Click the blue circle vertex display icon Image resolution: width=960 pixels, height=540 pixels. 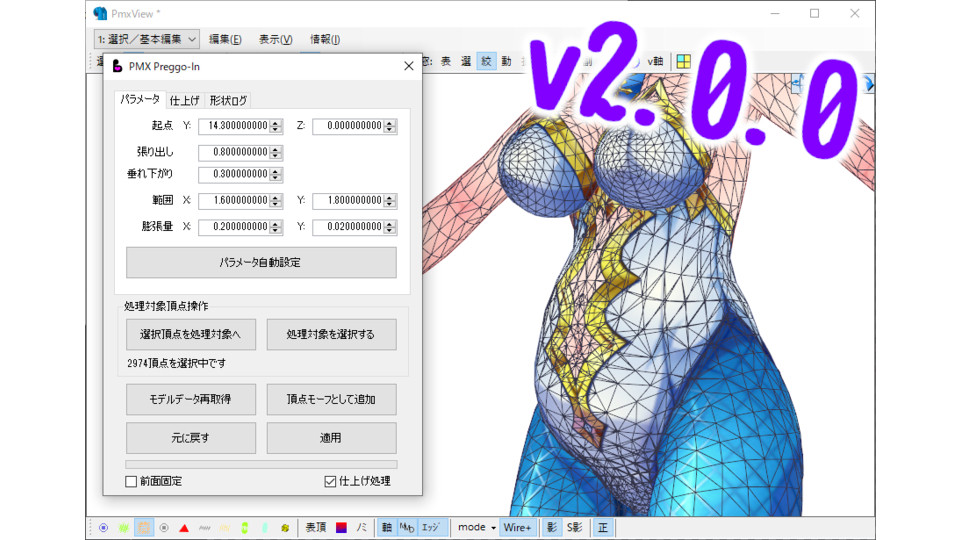pos(103,527)
